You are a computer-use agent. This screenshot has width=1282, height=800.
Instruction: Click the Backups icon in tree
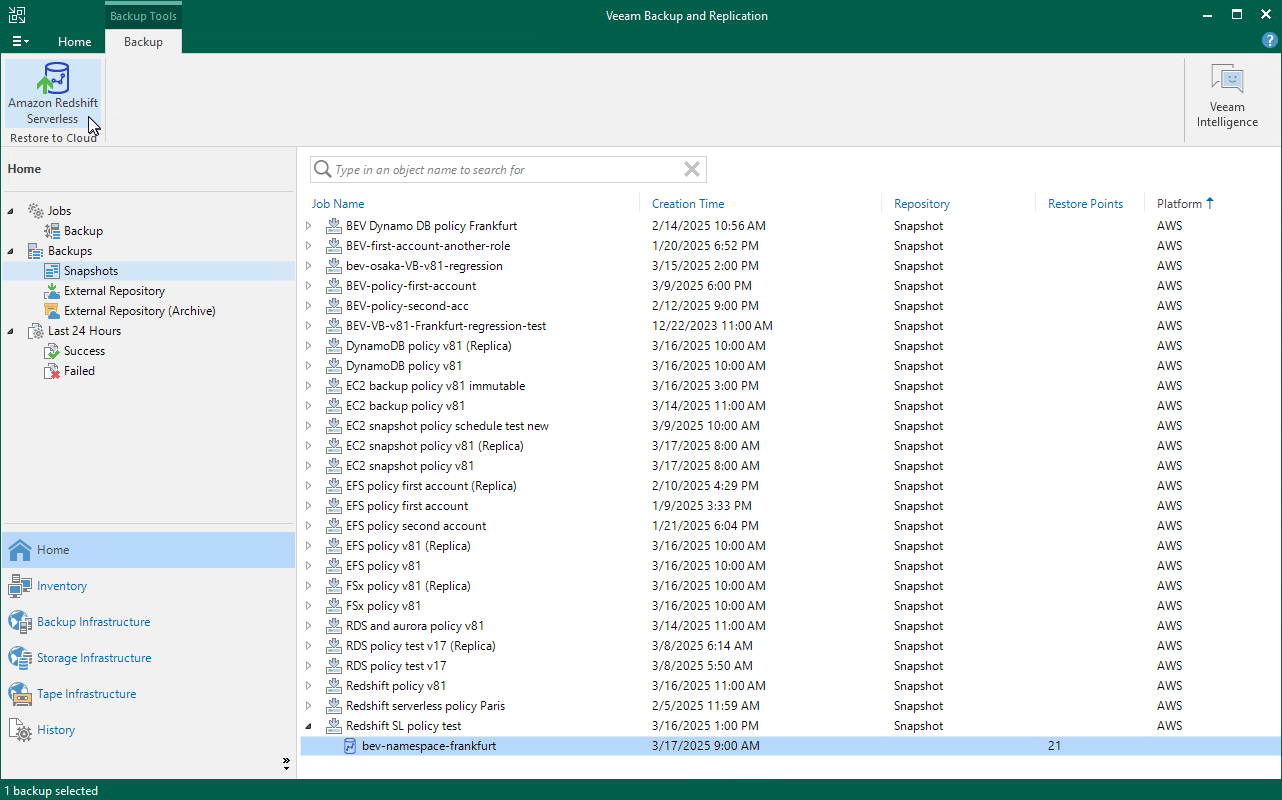(35, 251)
